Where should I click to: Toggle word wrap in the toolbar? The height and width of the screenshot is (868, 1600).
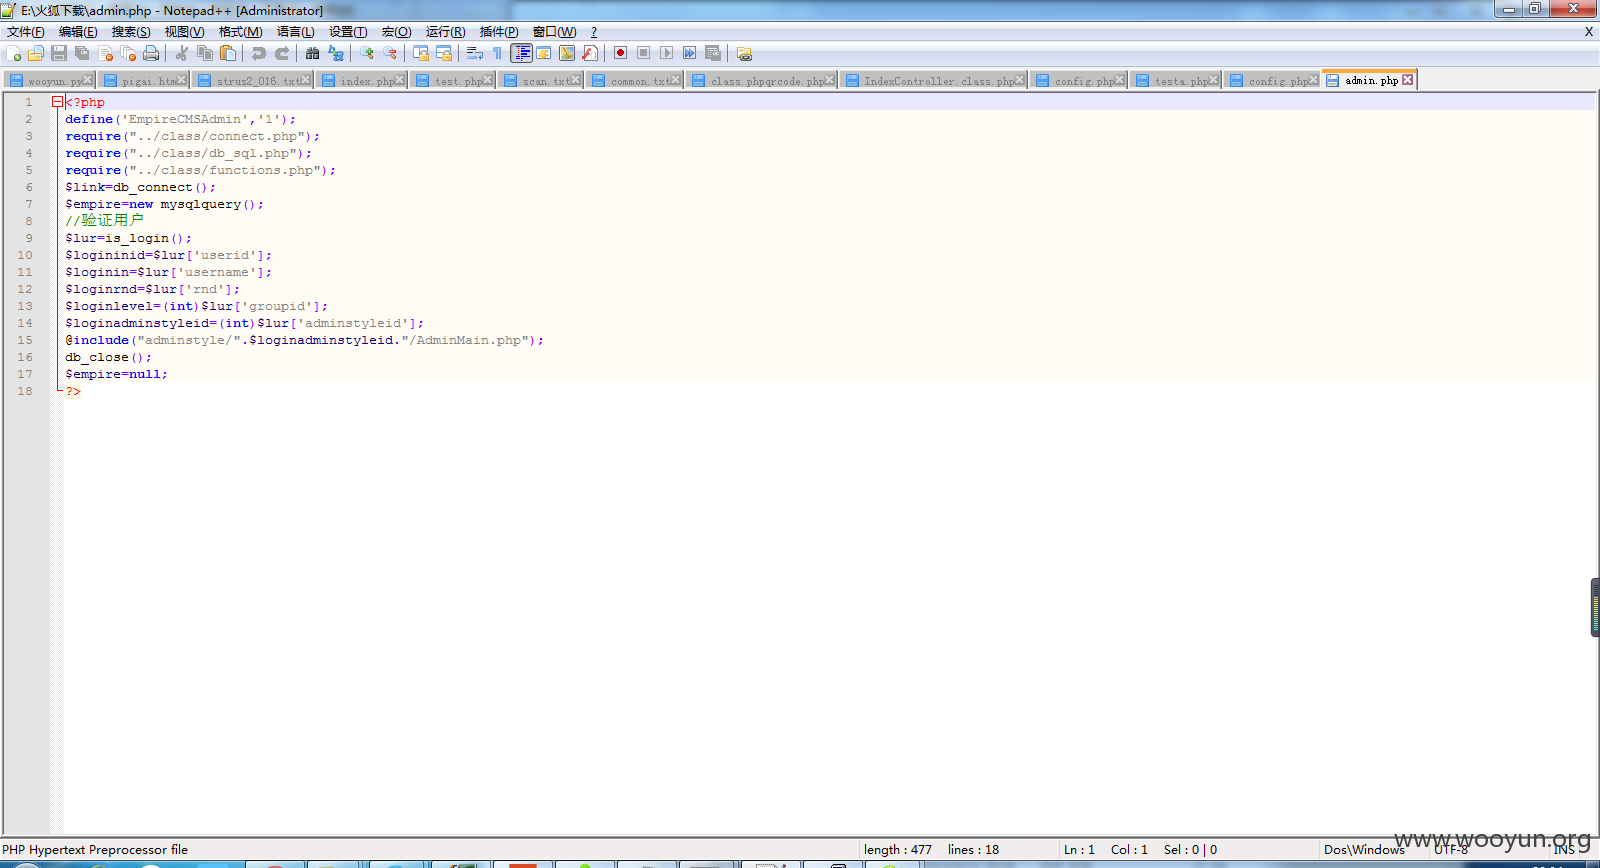click(475, 53)
